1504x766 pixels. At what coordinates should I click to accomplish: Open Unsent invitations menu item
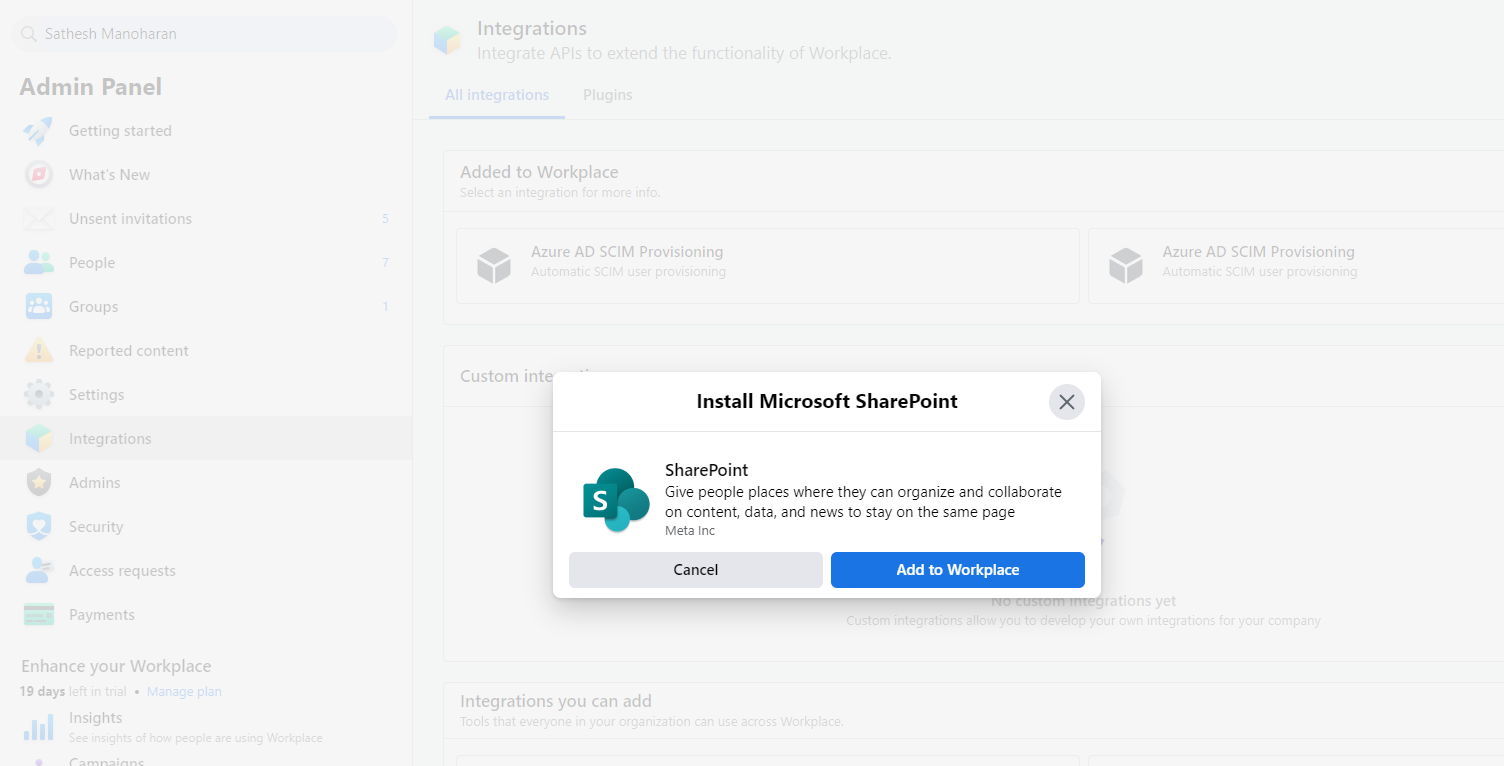[x=206, y=219]
